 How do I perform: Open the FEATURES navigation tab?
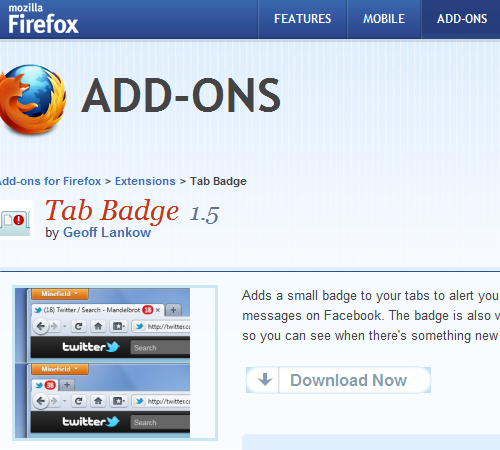[303, 19]
